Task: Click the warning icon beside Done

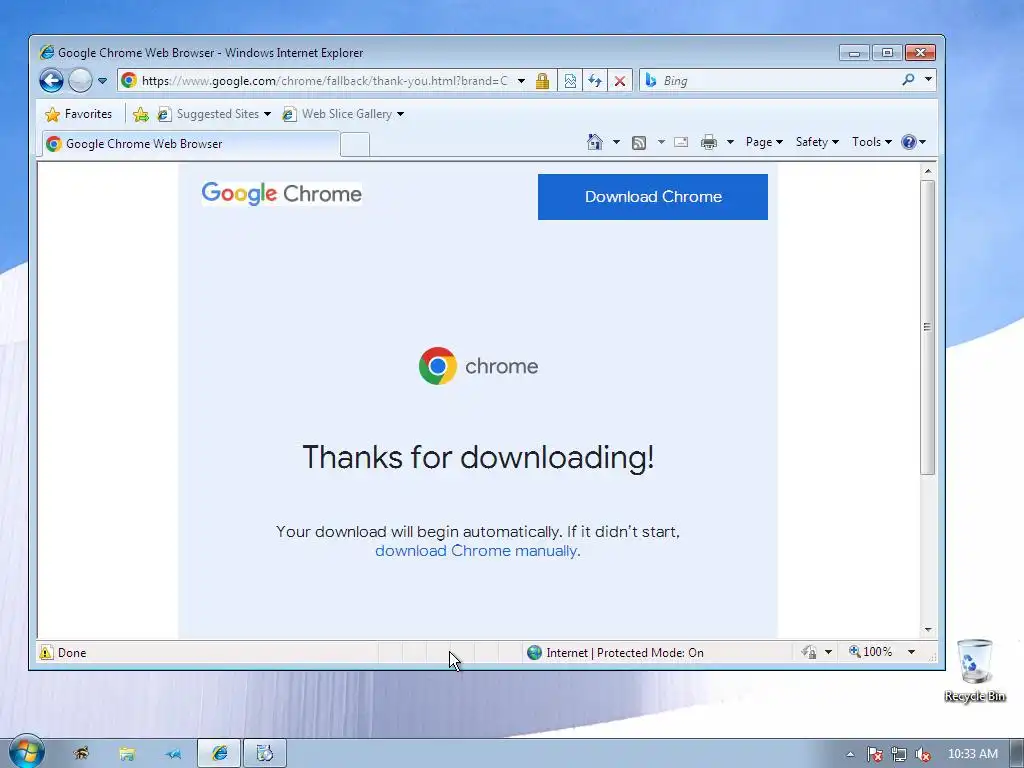Action: tap(46, 652)
